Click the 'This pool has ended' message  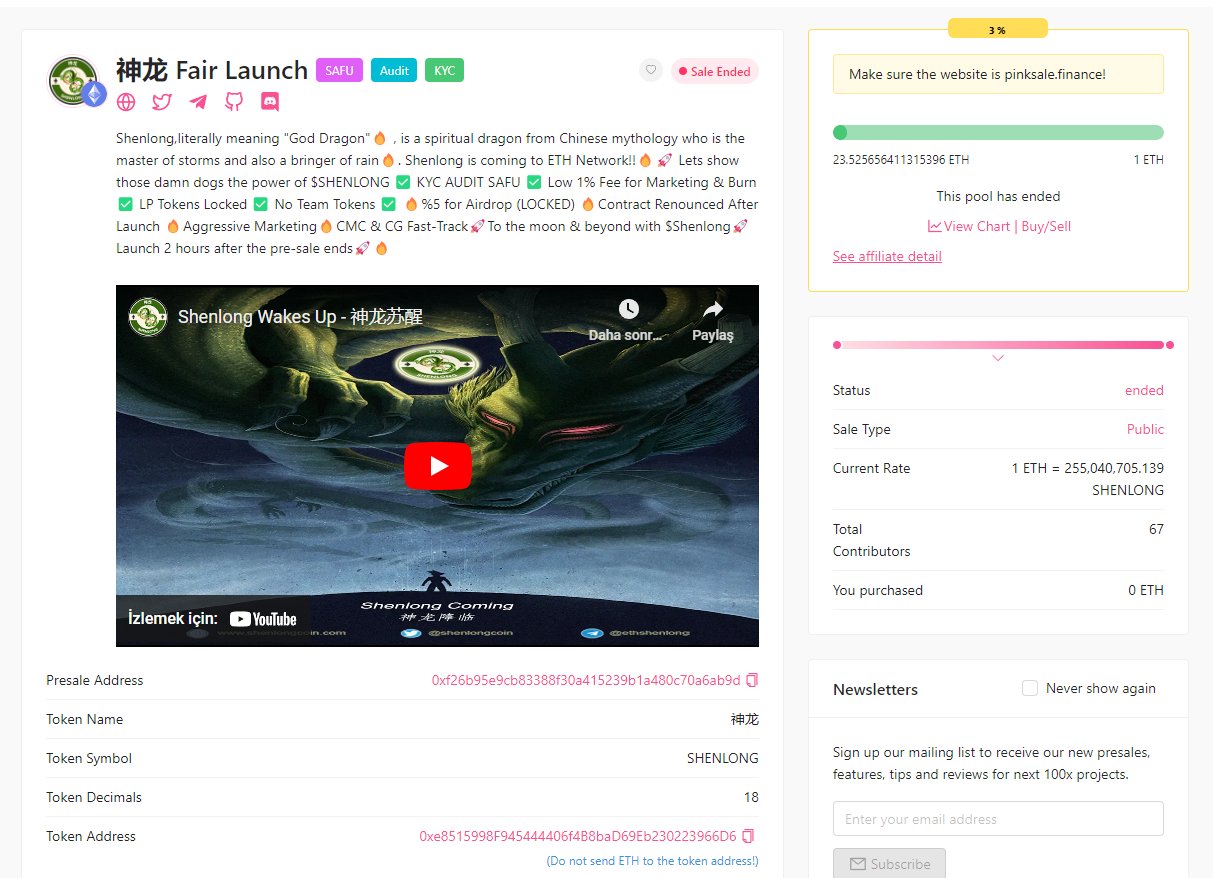coord(998,196)
